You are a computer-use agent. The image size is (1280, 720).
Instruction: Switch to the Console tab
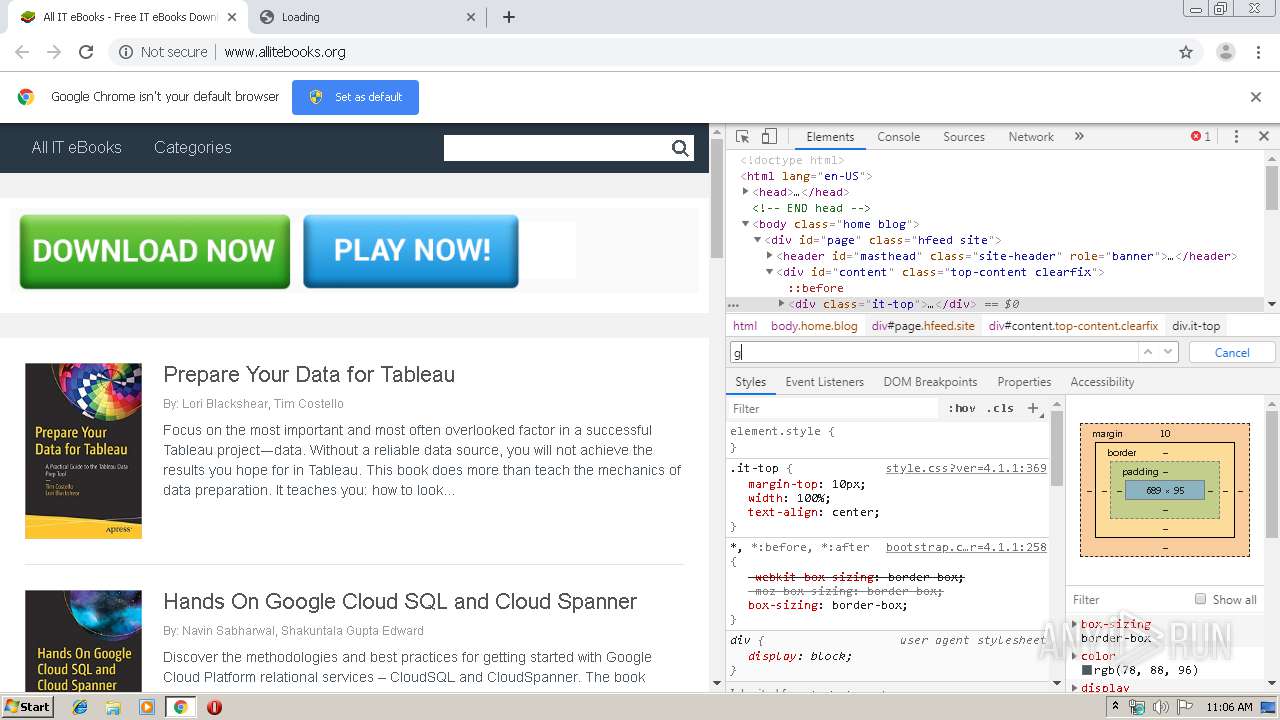pyautogui.click(x=898, y=137)
